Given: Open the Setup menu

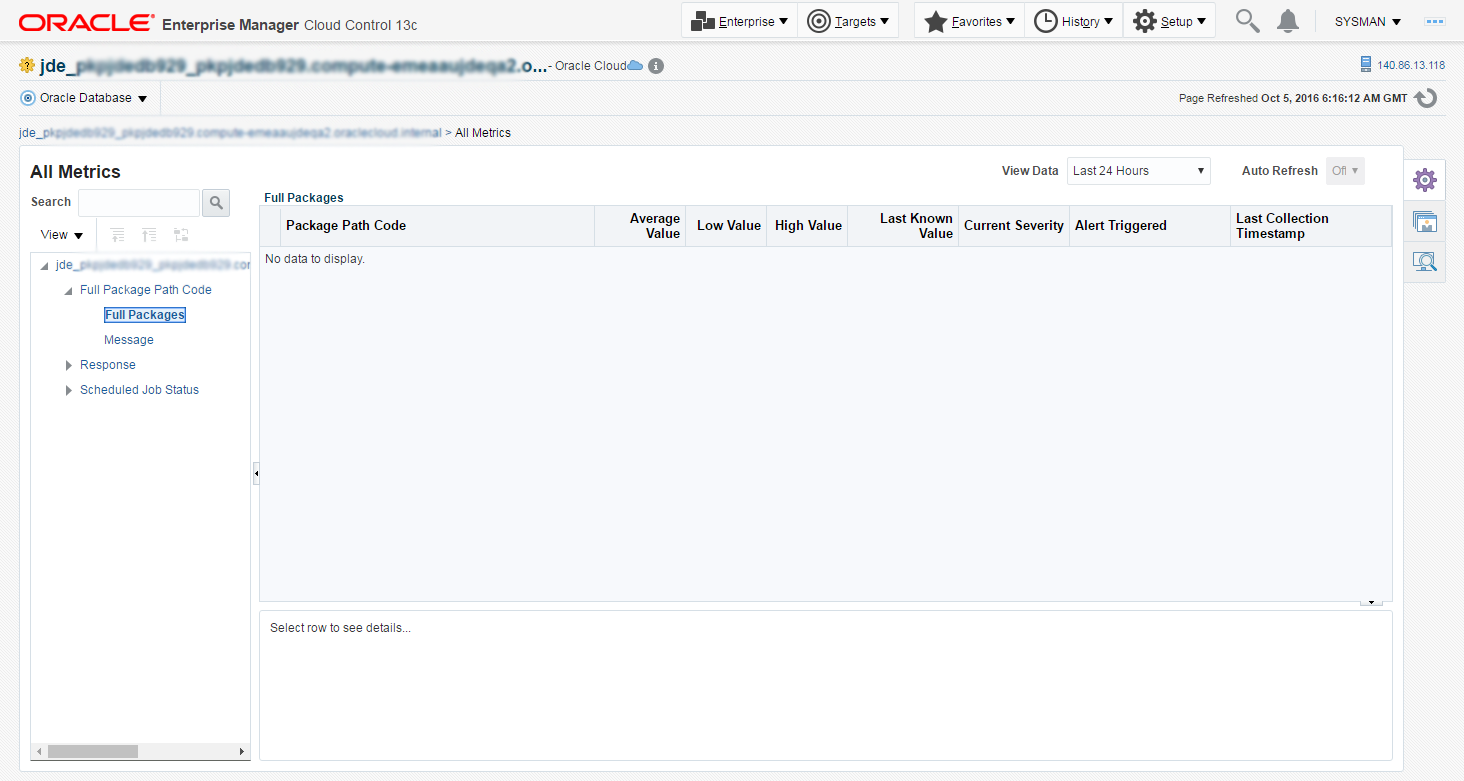Looking at the screenshot, I should (1169, 21).
